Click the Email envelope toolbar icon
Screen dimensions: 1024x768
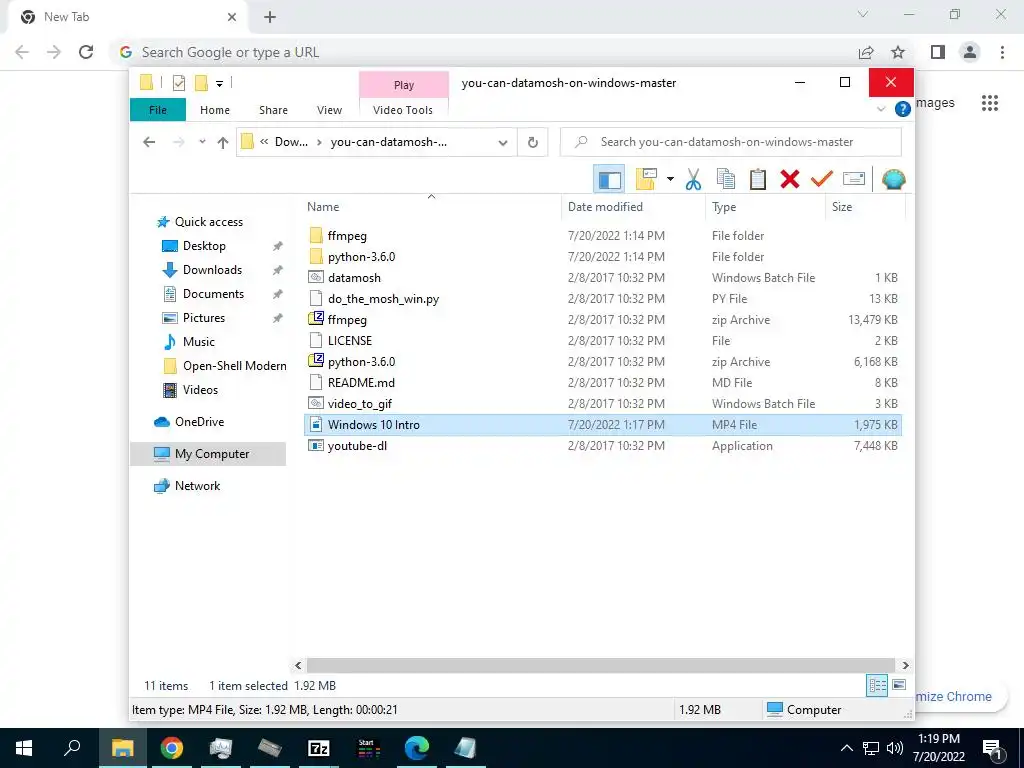[854, 179]
